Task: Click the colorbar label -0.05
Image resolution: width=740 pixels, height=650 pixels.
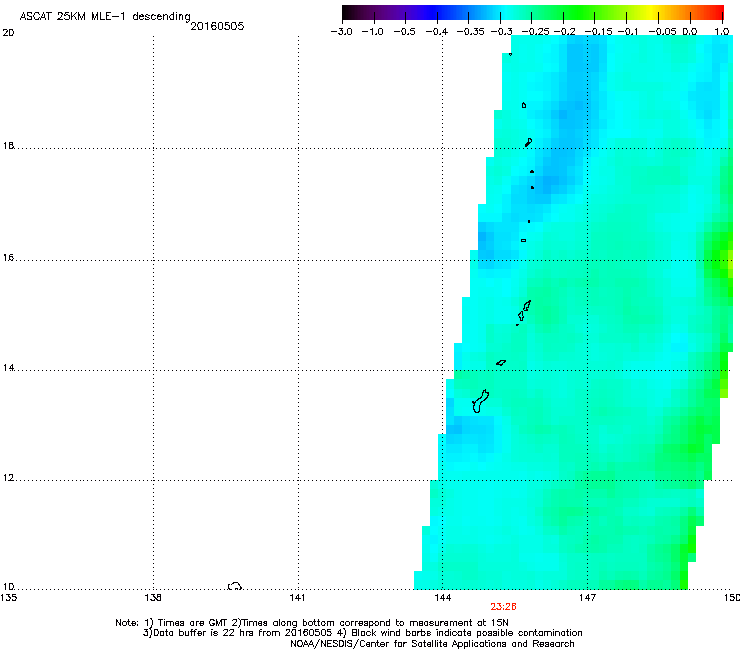Action: tap(662, 32)
